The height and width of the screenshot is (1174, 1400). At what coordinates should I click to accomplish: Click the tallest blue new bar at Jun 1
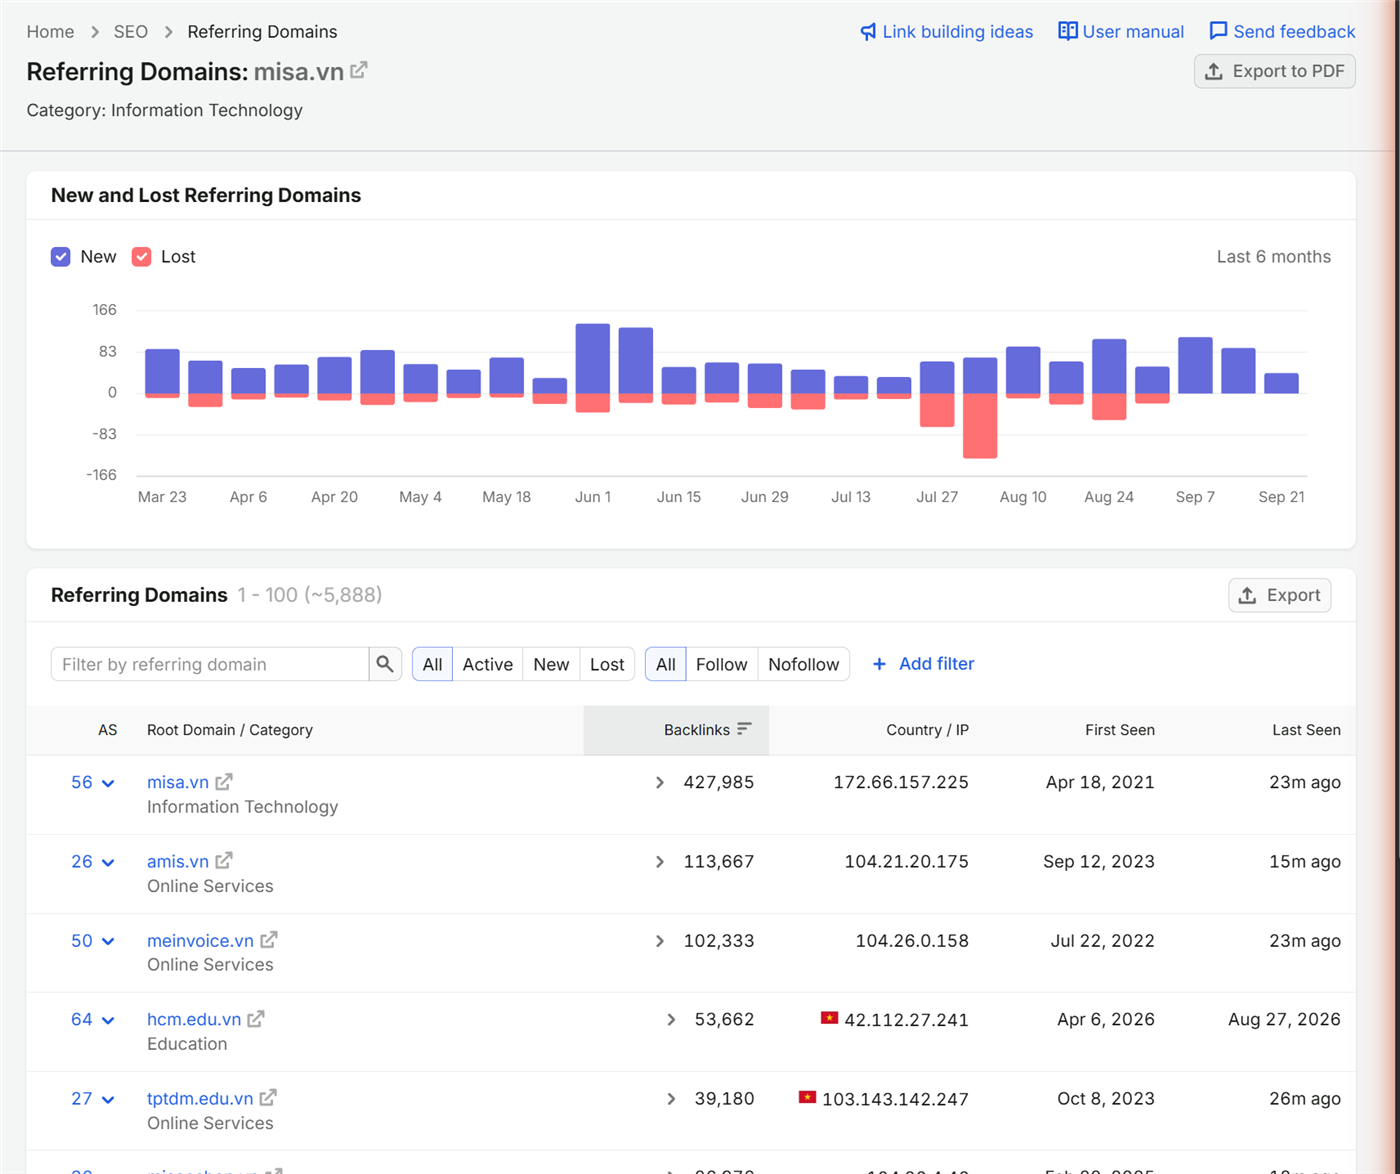tap(593, 358)
